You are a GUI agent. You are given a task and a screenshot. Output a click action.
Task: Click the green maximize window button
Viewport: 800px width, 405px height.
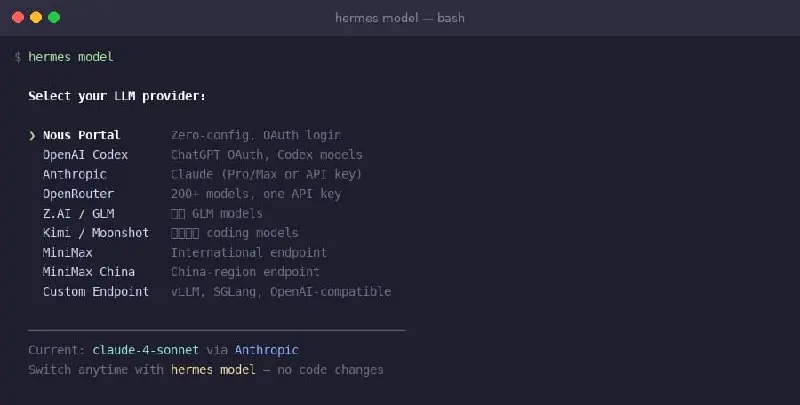(54, 17)
